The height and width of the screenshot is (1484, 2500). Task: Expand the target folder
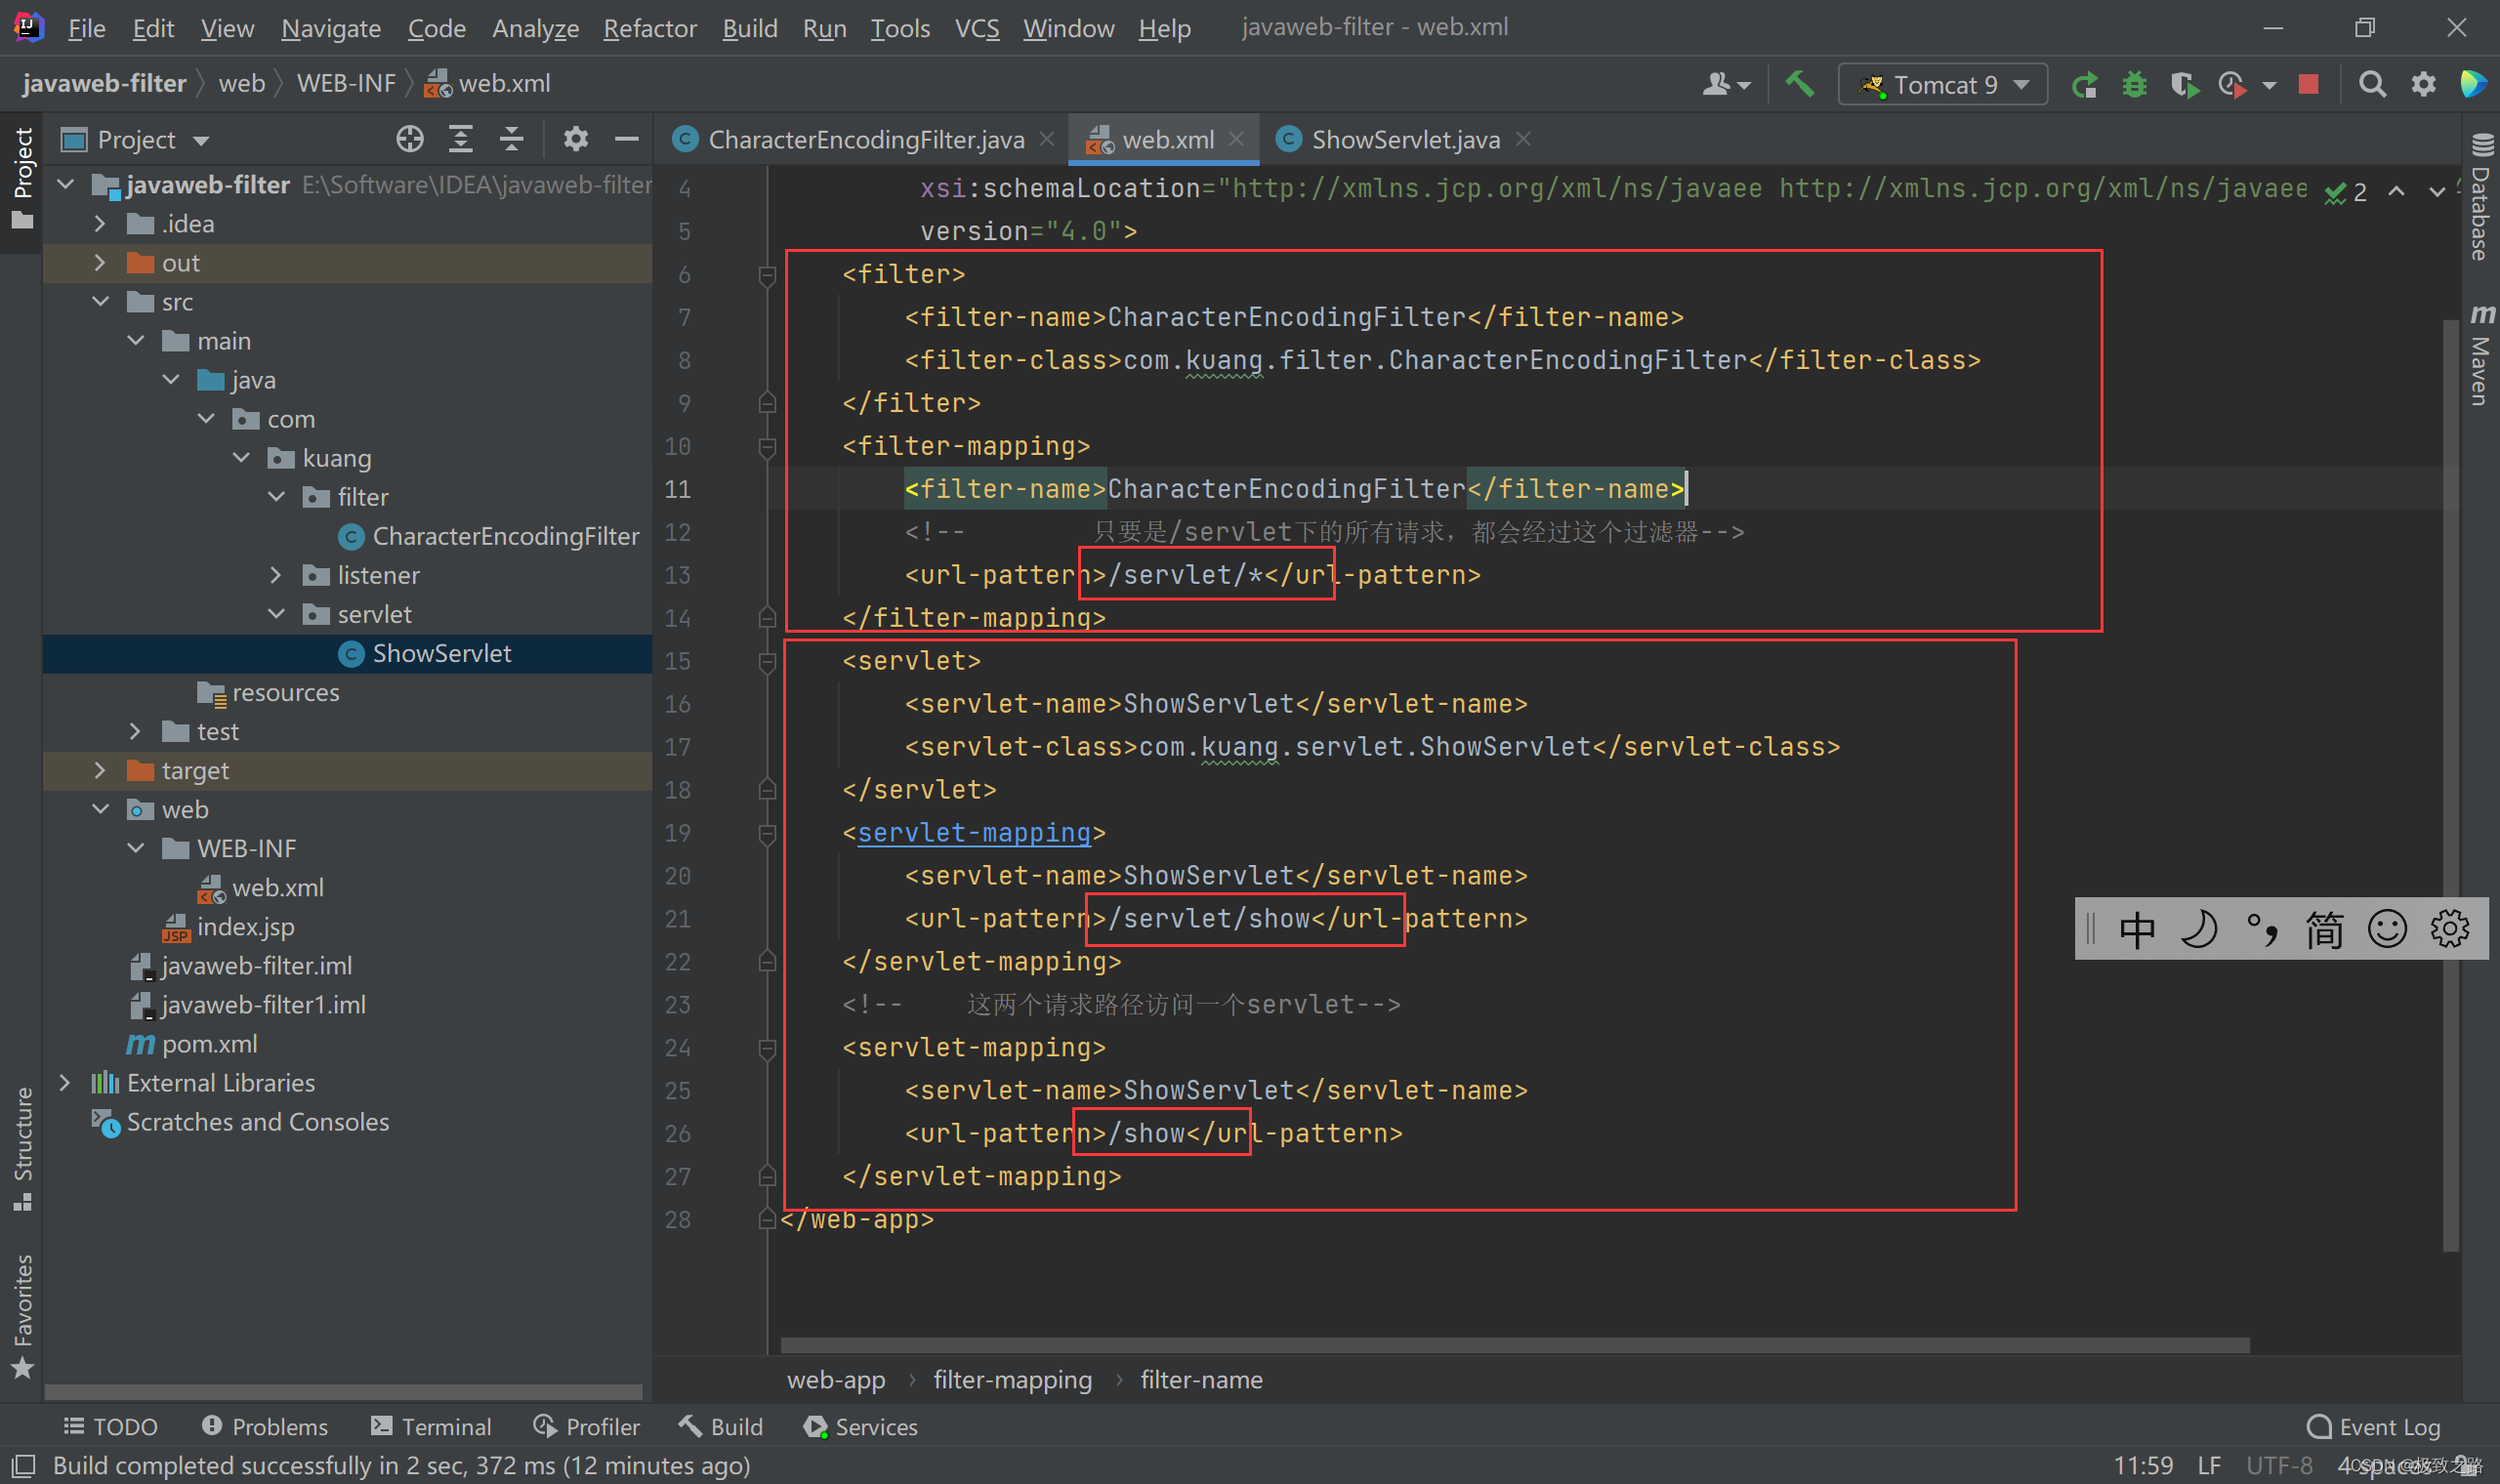tap(99, 770)
